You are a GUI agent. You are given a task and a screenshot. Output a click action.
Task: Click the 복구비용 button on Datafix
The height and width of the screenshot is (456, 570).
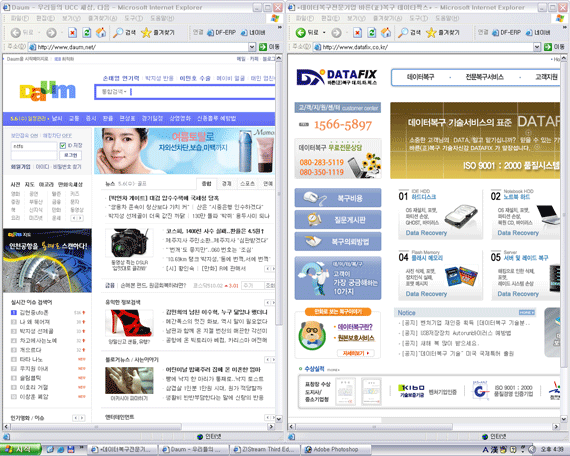338,198
